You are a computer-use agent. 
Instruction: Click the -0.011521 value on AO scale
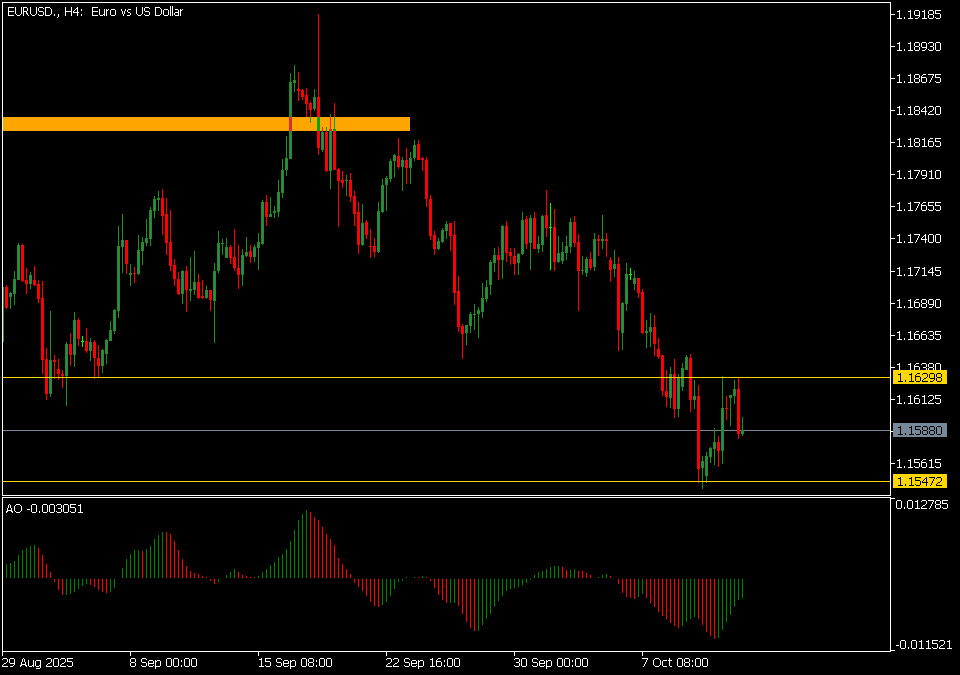click(x=921, y=645)
